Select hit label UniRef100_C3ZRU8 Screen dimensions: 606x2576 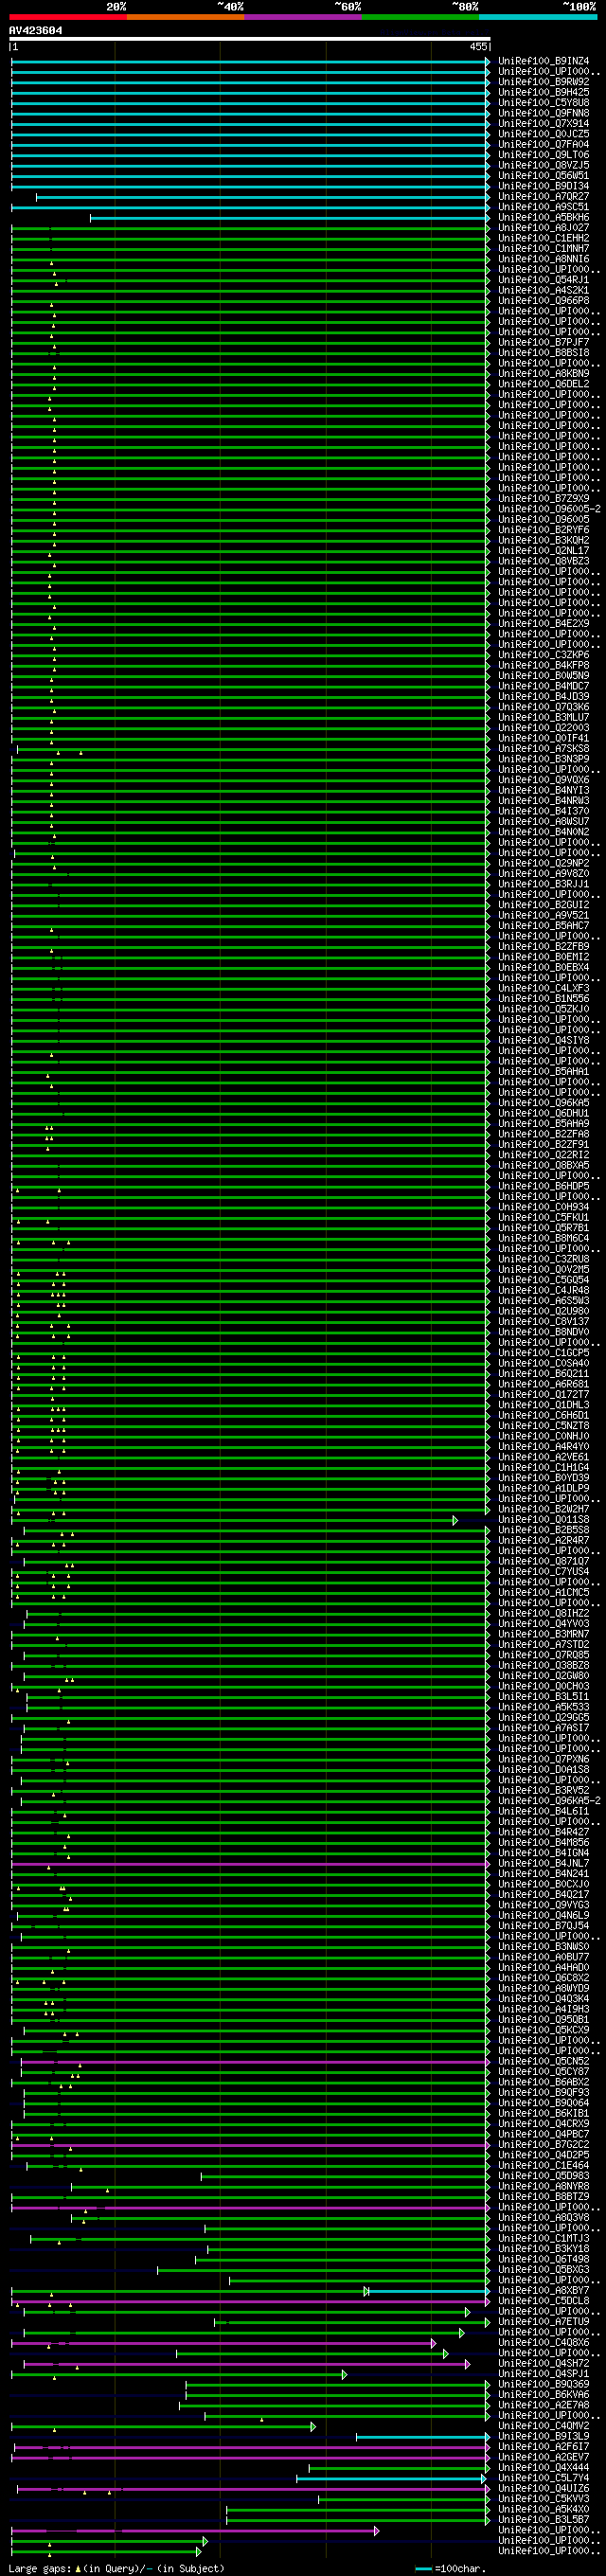[x=544, y=1260]
